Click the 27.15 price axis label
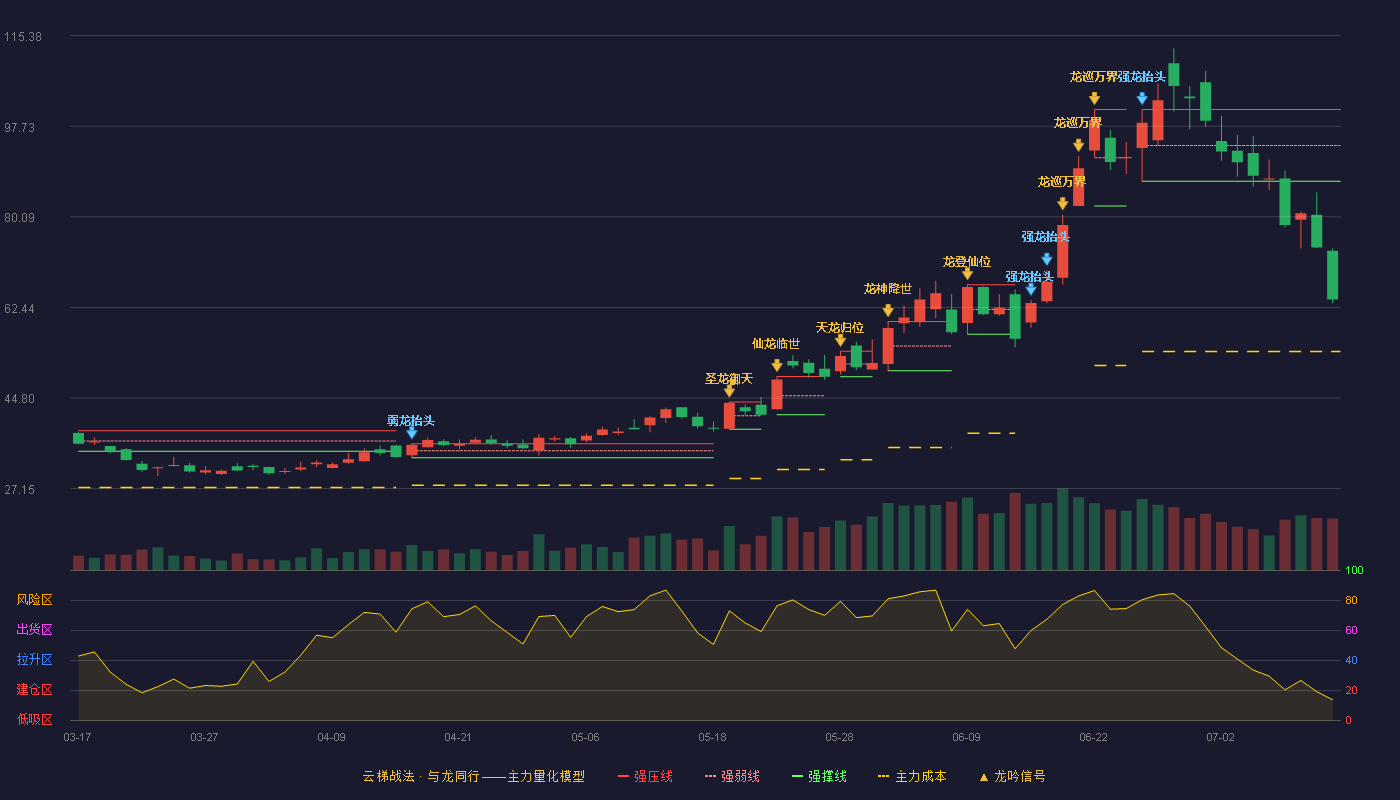Viewport: 1400px width, 800px height. 22,490
